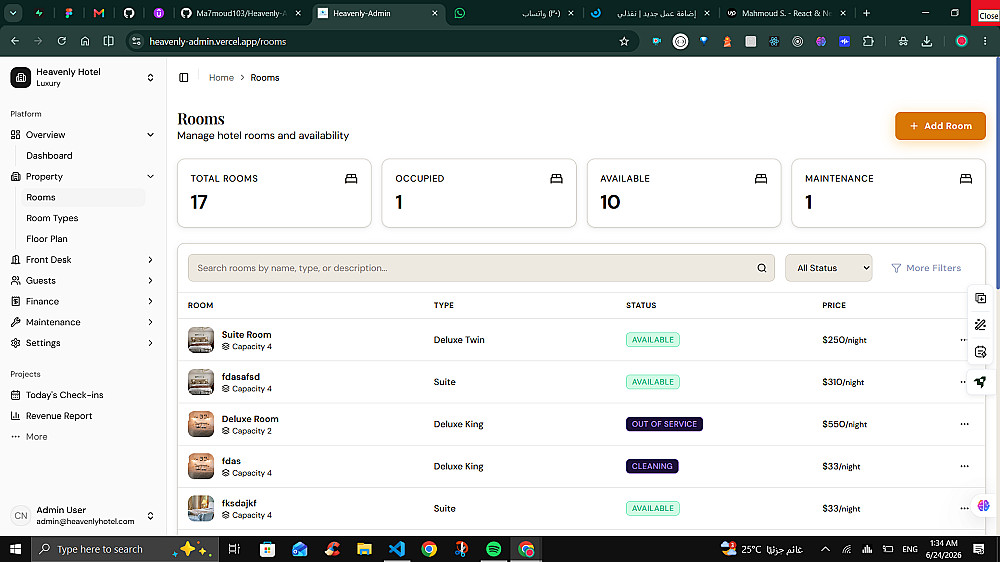
Task: Toggle the sidebar panel icon
Action: pyautogui.click(x=184, y=78)
